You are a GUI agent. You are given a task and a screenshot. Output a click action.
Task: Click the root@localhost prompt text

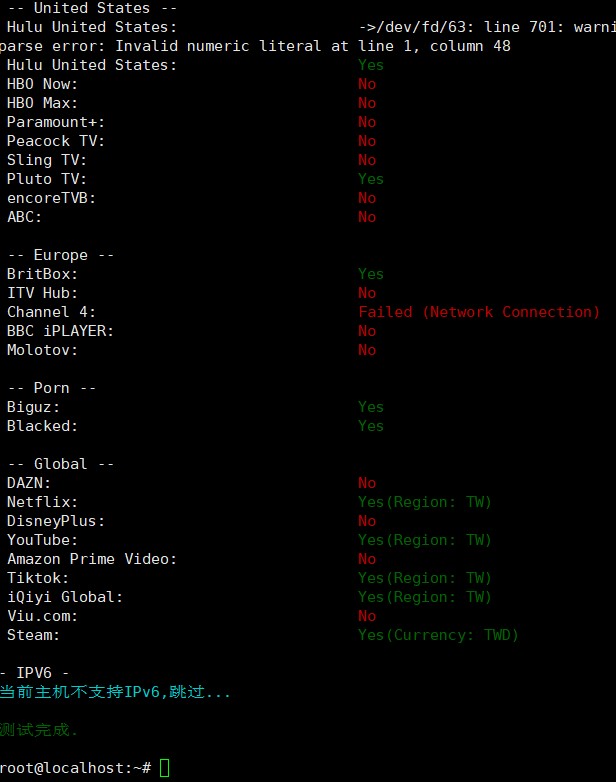(x=76, y=768)
